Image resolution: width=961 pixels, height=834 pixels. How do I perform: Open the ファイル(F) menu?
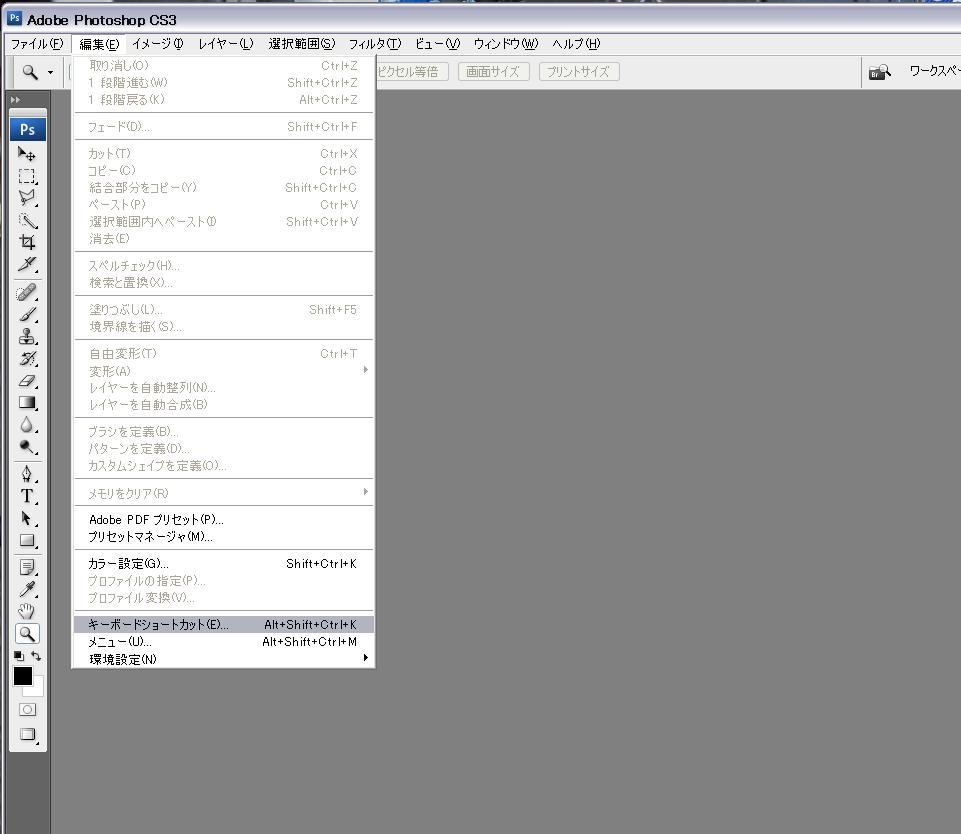click(37, 44)
